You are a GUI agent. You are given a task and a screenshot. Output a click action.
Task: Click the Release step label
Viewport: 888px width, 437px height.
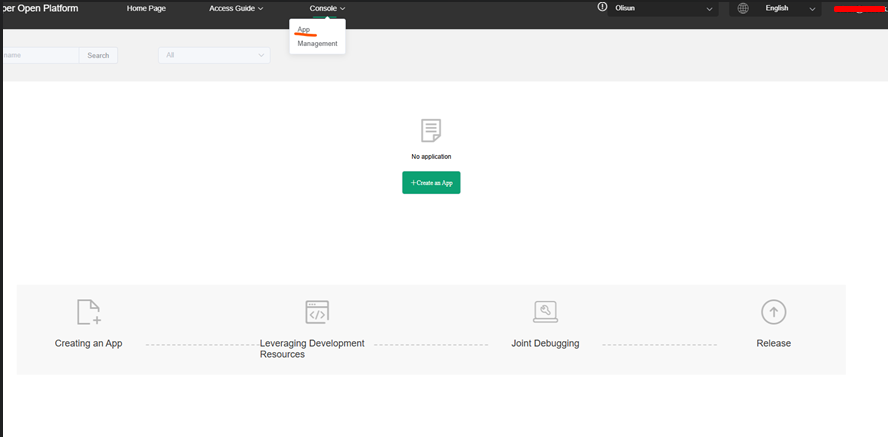[x=773, y=343]
